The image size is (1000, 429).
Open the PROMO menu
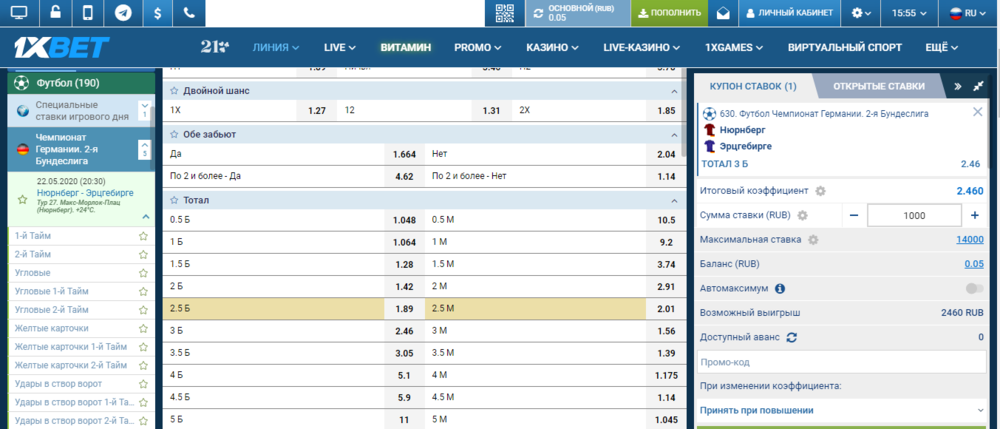[x=478, y=47]
